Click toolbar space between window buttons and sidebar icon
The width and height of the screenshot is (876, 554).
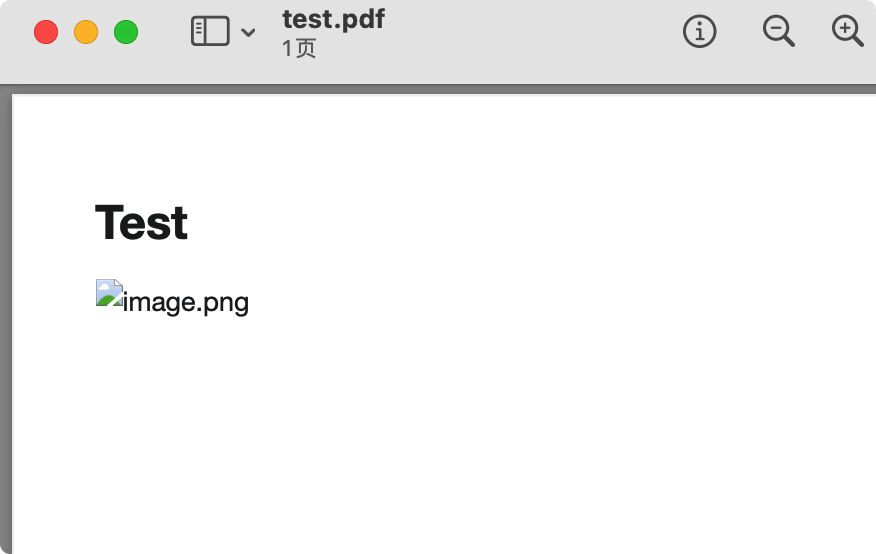click(x=164, y=32)
